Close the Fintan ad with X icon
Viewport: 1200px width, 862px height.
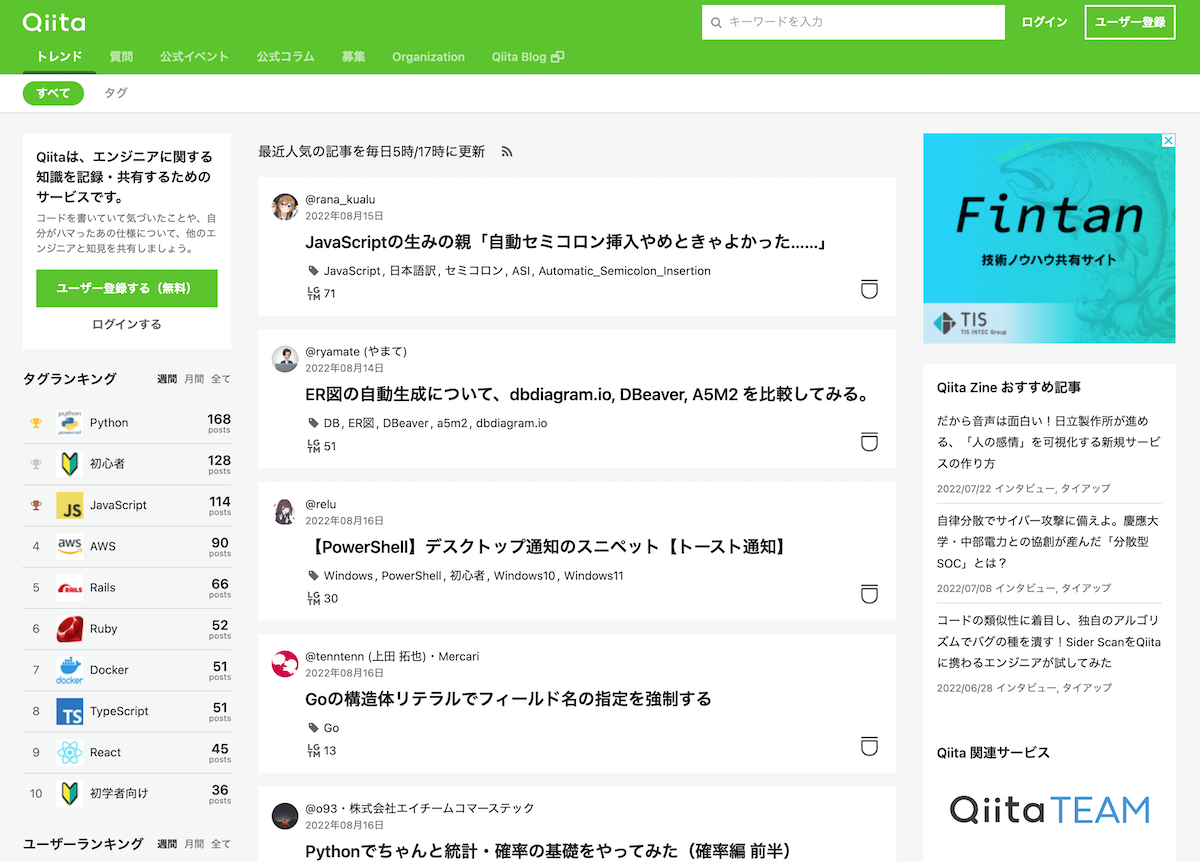click(x=1167, y=141)
